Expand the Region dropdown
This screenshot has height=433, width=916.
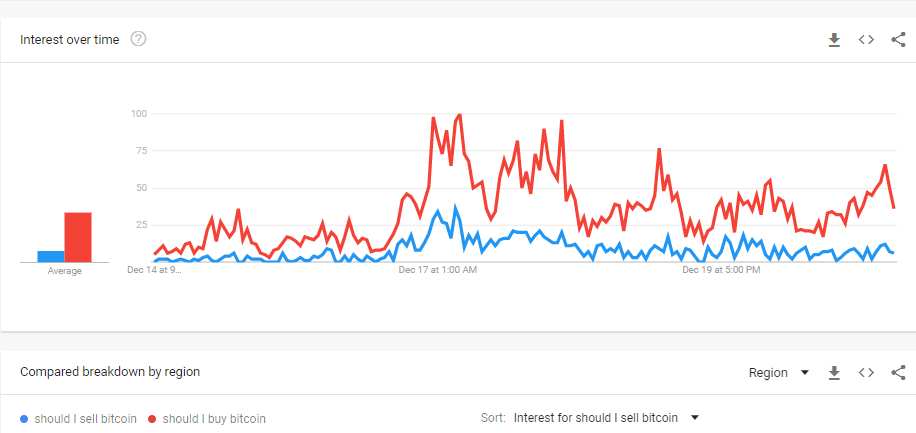tap(779, 373)
